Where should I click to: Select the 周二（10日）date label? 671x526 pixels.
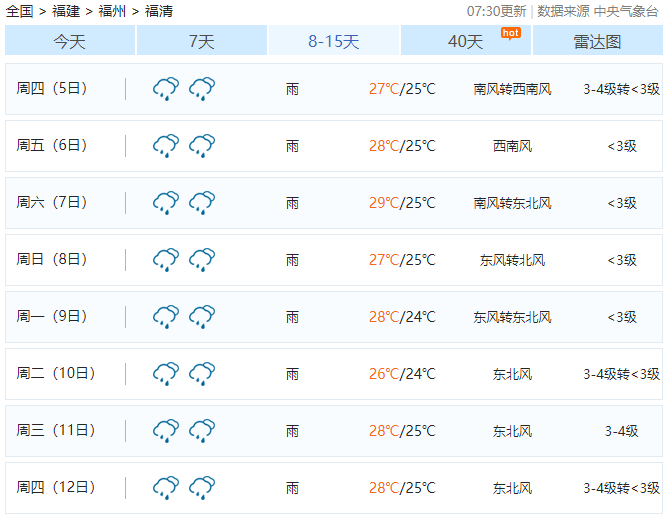[x=56, y=373]
